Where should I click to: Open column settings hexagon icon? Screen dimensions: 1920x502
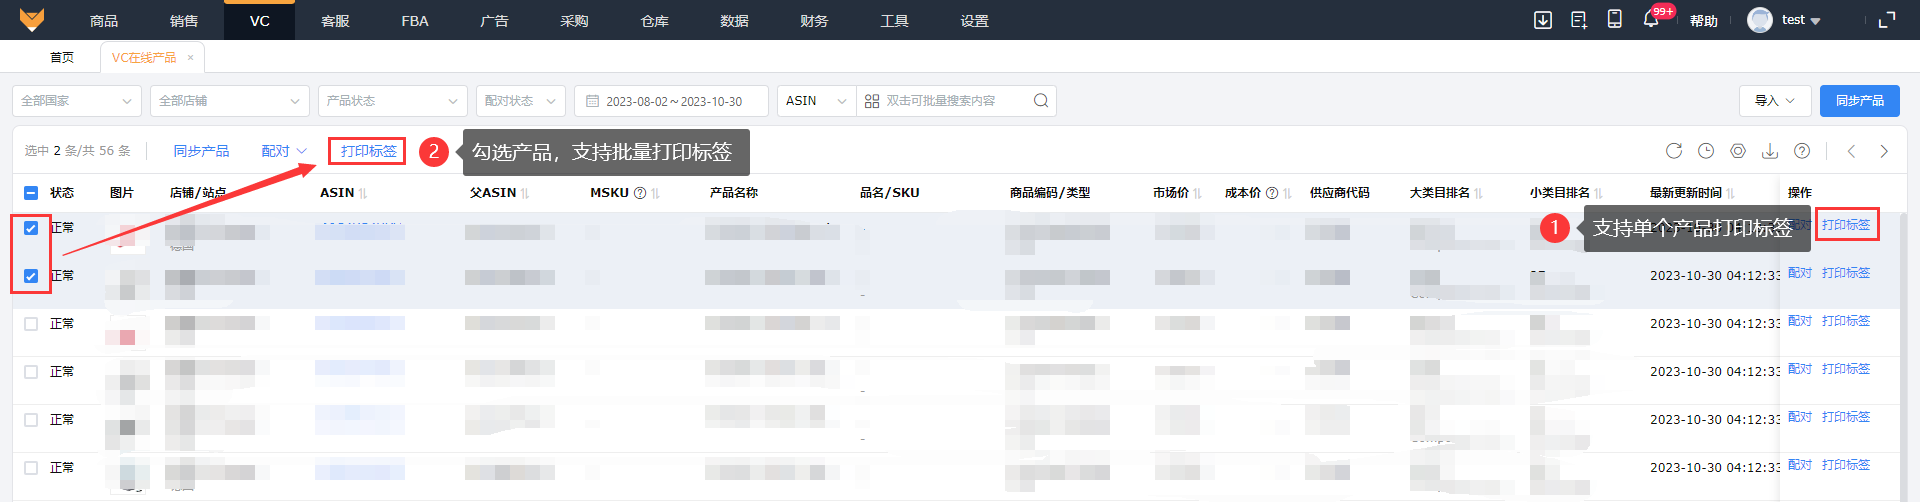pyautogui.click(x=1738, y=151)
